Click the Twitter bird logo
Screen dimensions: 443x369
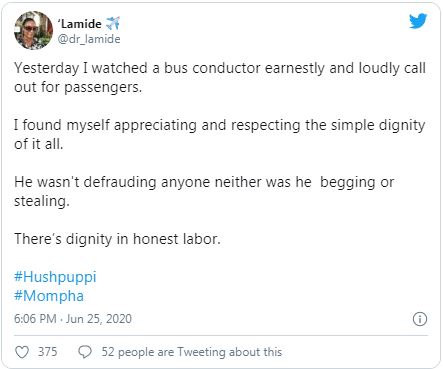pyautogui.click(x=418, y=21)
